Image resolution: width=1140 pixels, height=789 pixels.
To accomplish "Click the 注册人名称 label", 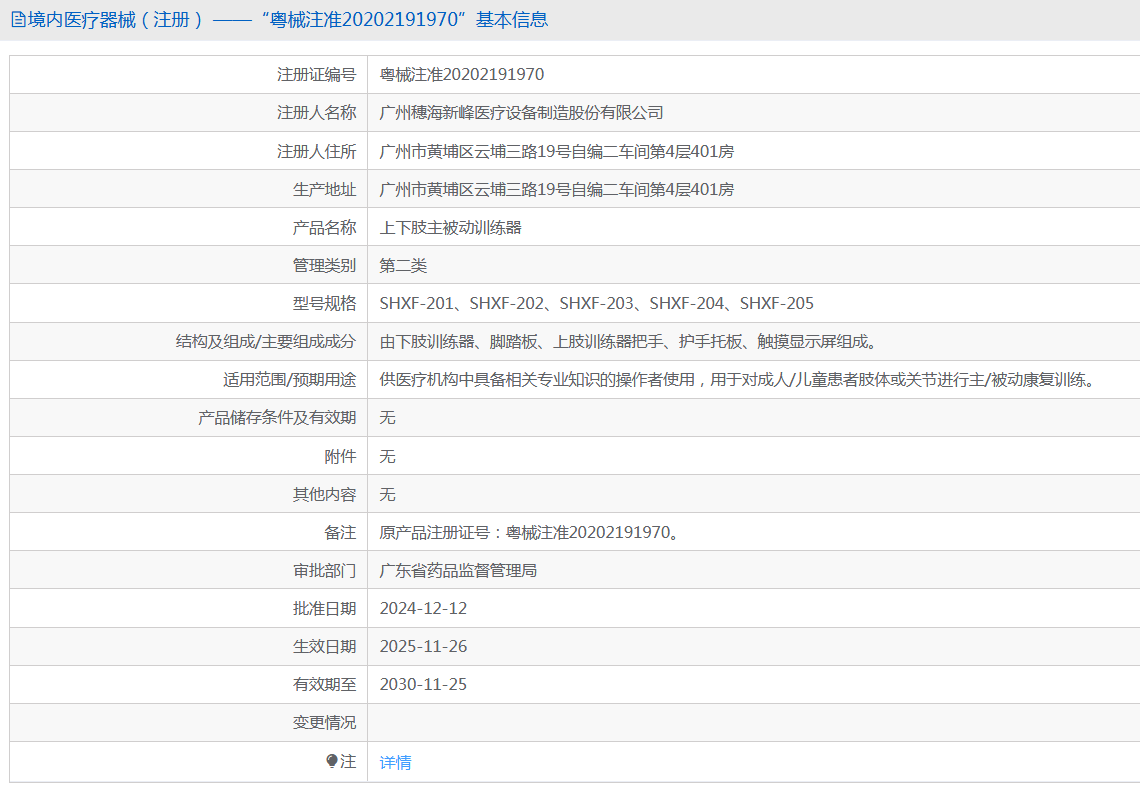I will tap(317, 113).
